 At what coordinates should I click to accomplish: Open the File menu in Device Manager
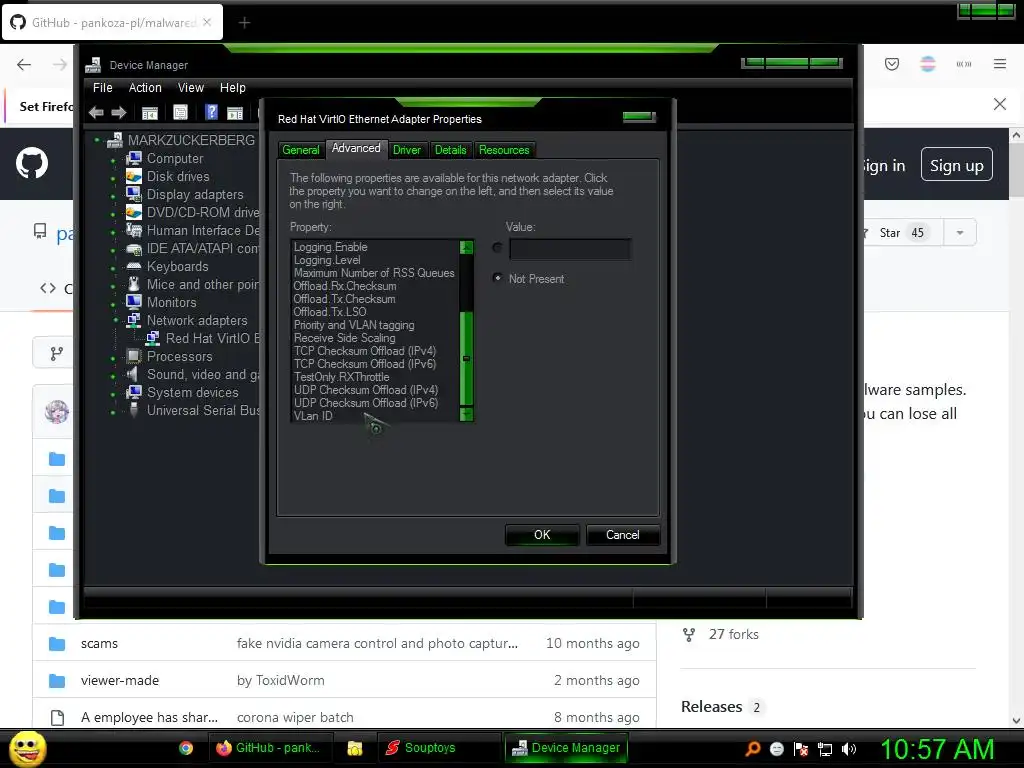[x=103, y=88]
